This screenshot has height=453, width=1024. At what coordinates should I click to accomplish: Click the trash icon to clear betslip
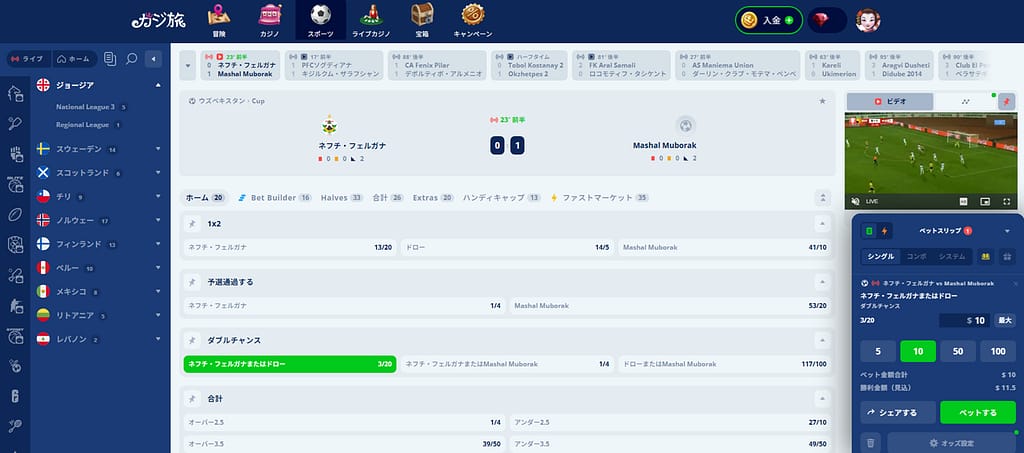tap(870, 443)
